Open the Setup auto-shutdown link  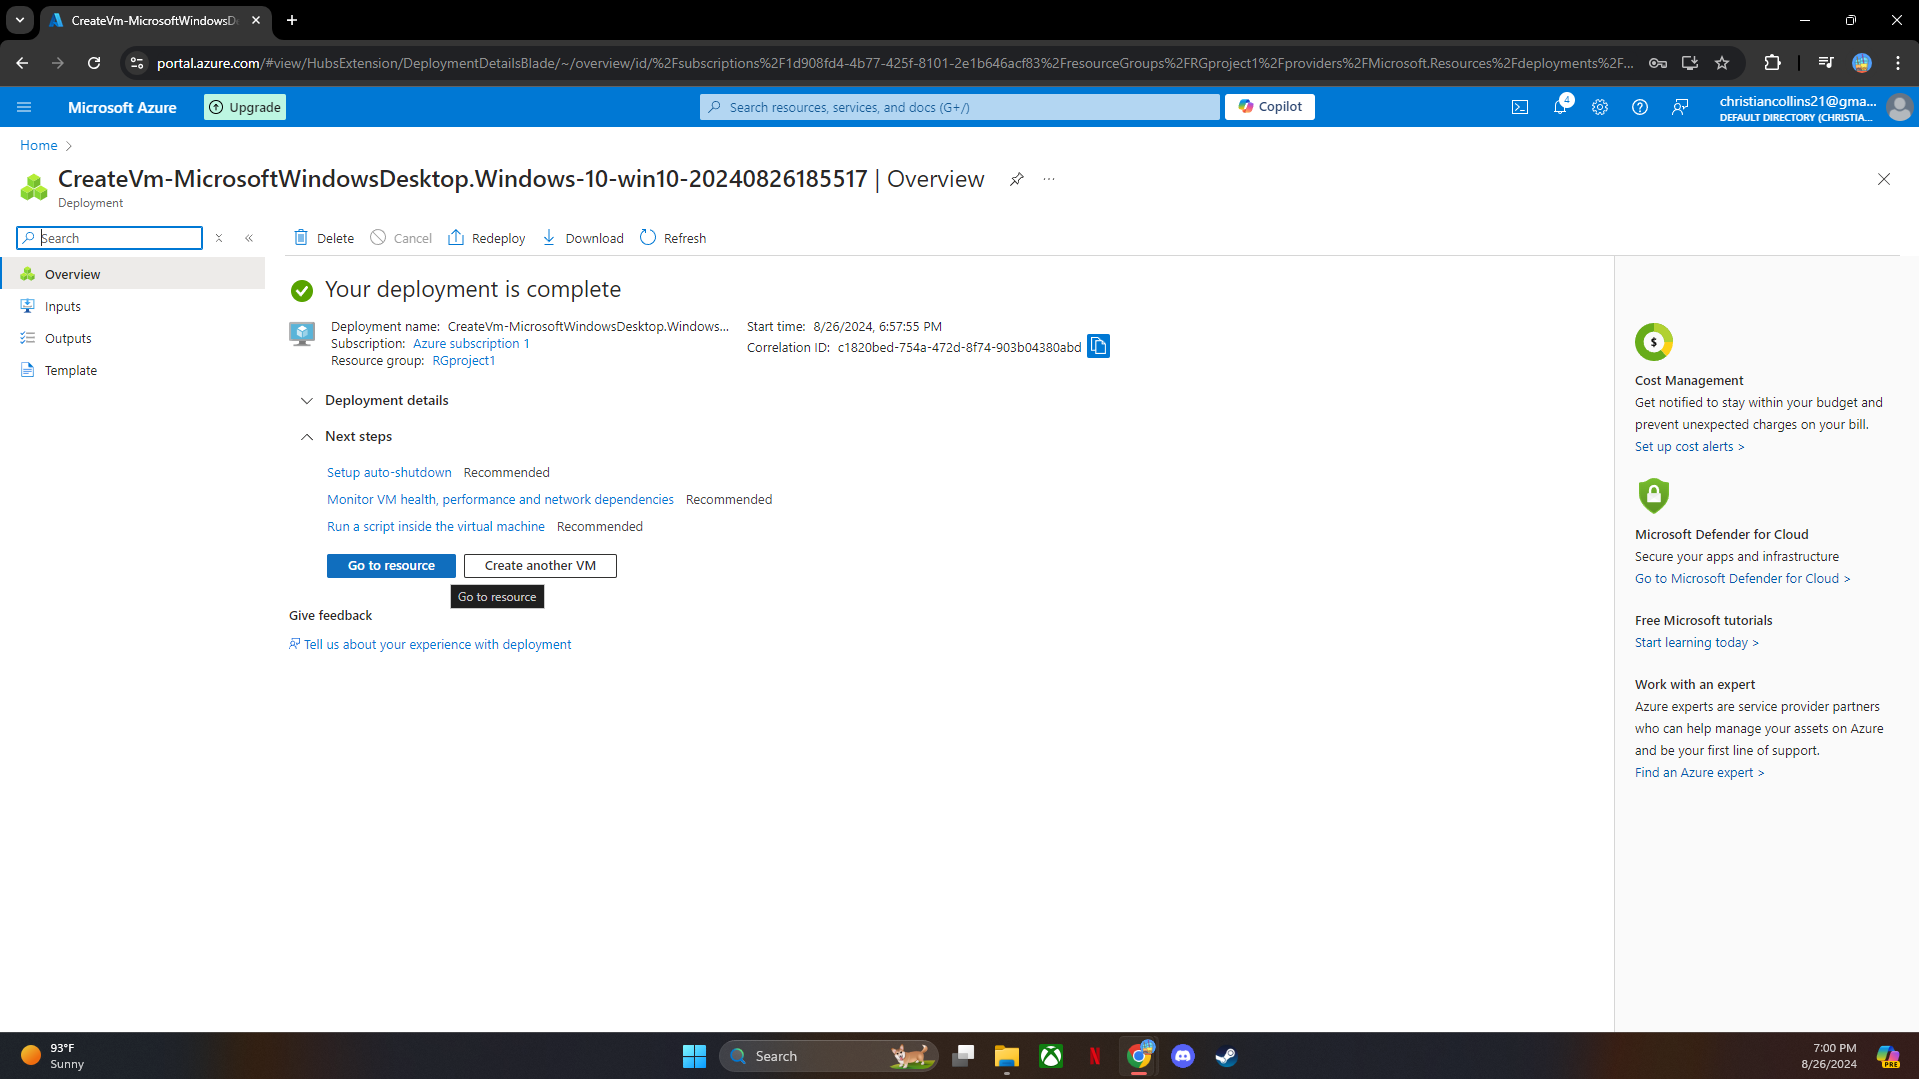coord(389,472)
